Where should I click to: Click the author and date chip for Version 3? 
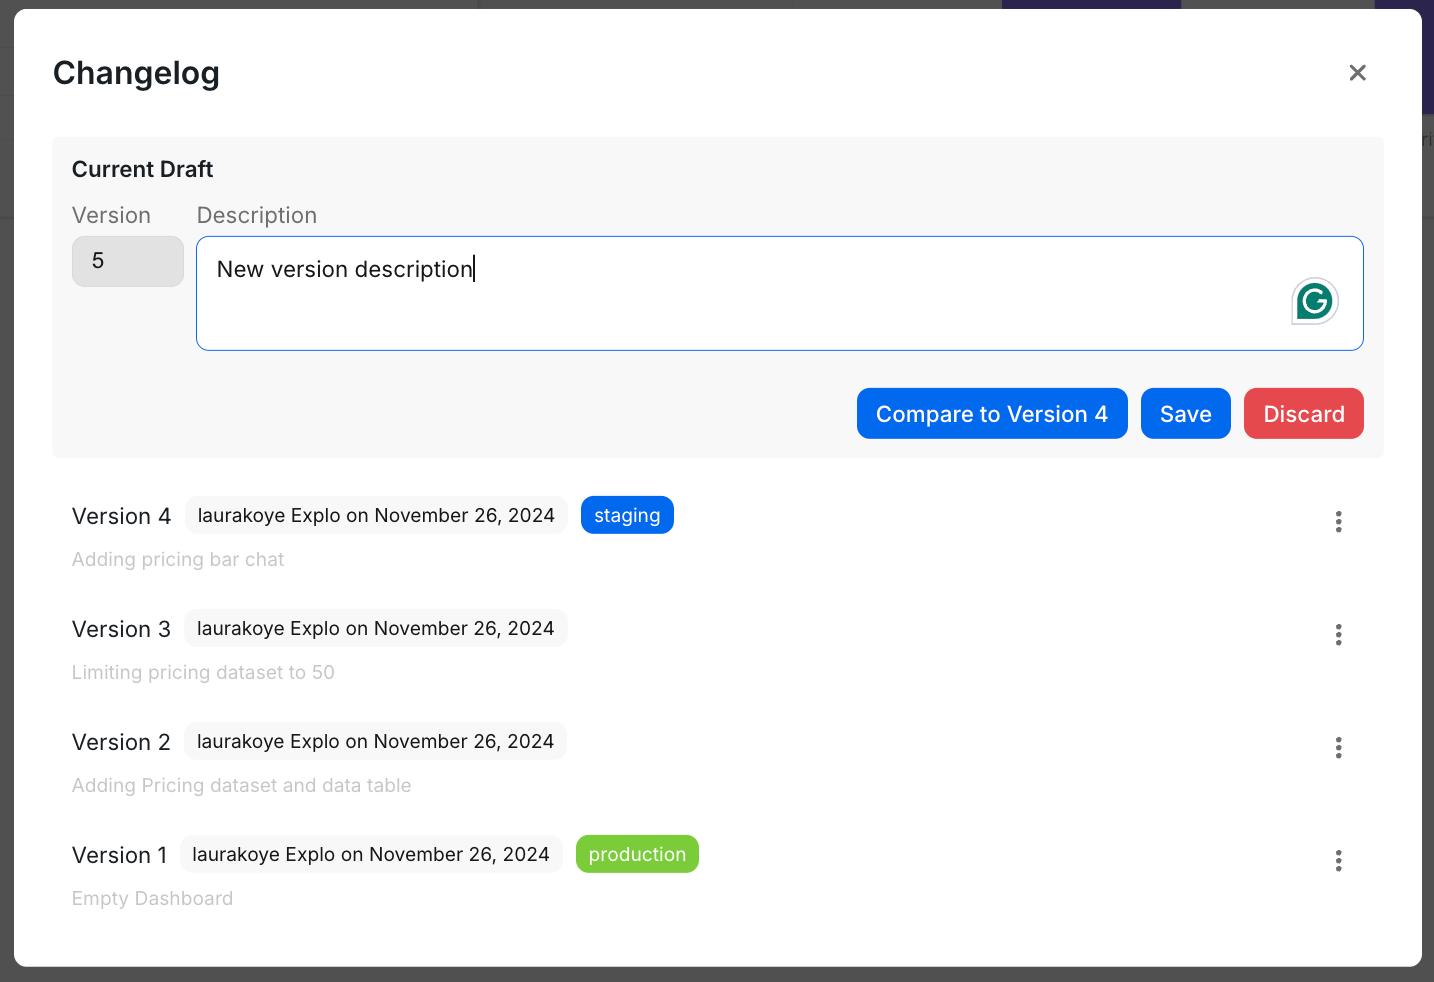(x=375, y=629)
